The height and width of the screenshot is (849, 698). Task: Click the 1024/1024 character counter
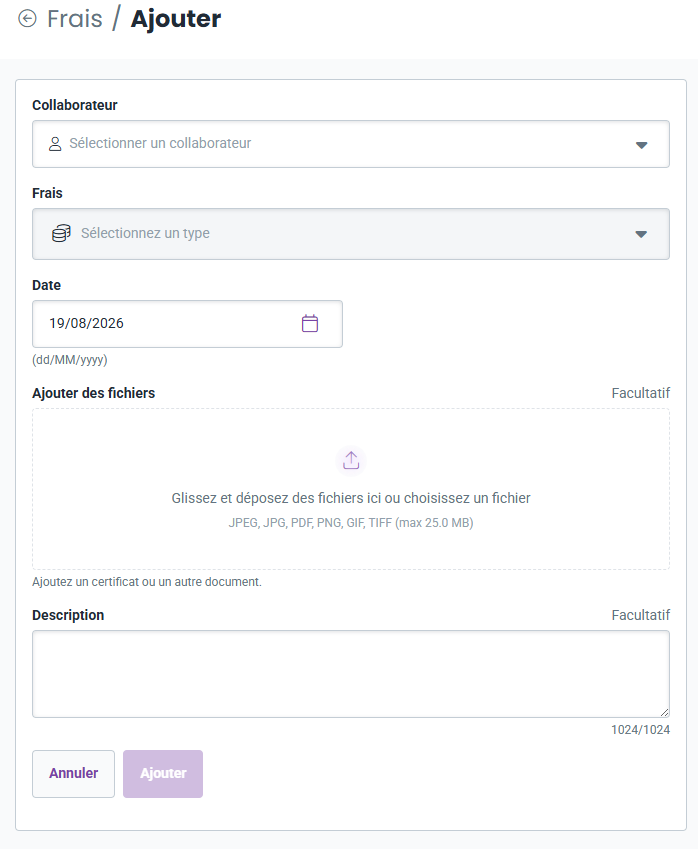tap(641, 730)
